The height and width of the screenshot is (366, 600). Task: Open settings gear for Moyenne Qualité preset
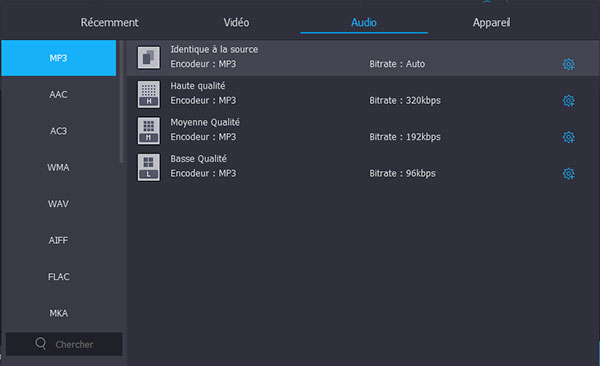pyautogui.click(x=568, y=137)
